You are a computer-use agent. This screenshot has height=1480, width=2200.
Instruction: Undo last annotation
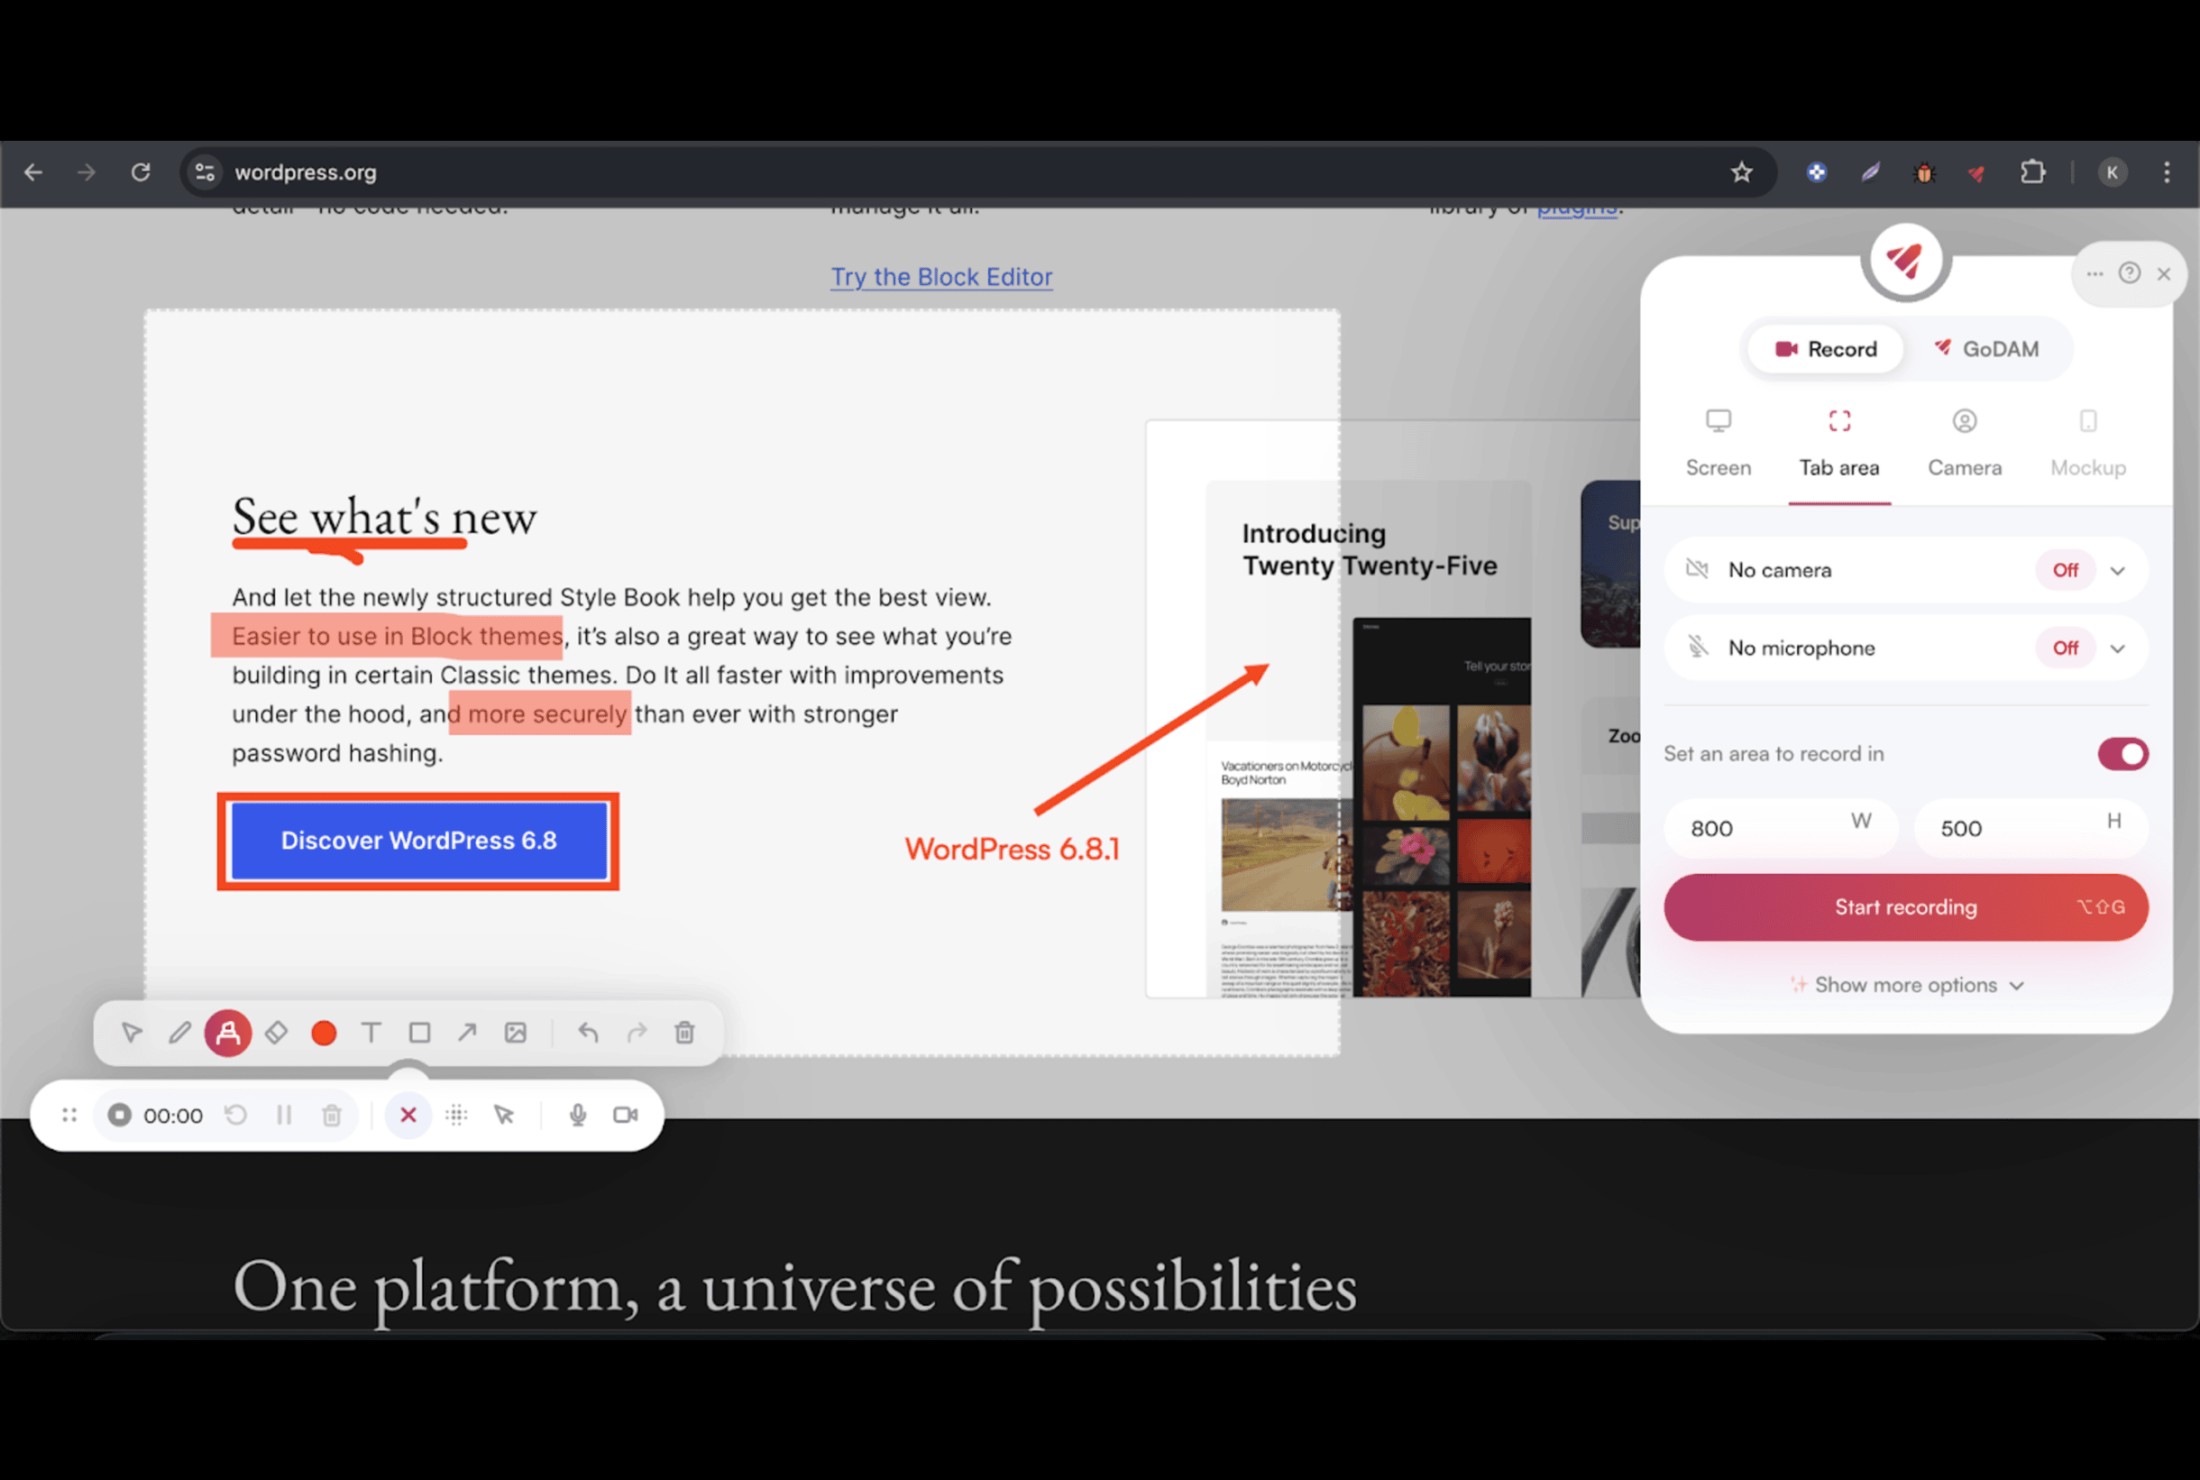click(x=588, y=1032)
